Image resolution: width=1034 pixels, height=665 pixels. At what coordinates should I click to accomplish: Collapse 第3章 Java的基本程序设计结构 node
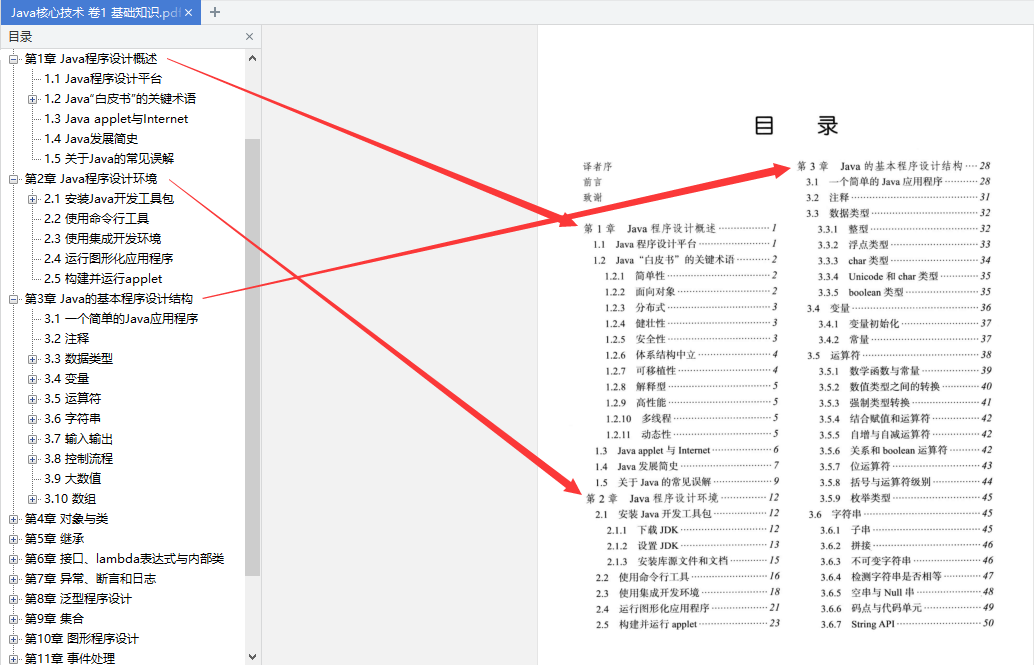point(13,300)
